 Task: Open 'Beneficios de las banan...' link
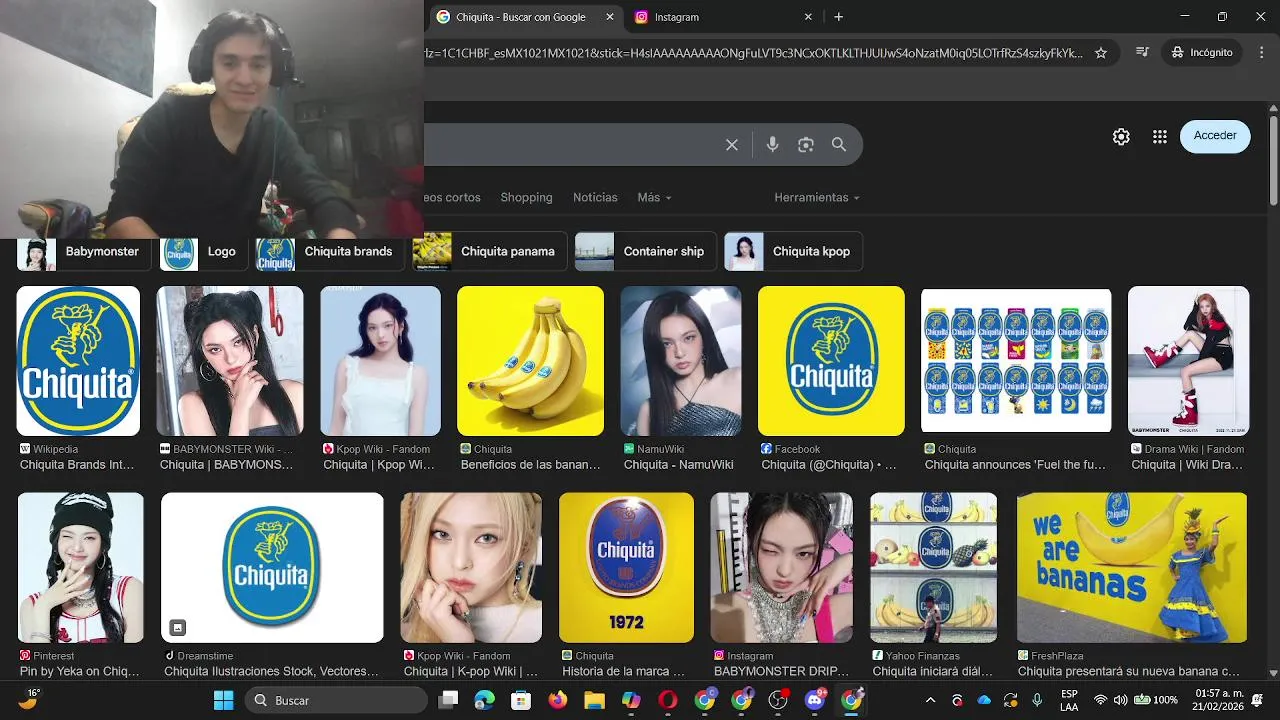(531, 465)
